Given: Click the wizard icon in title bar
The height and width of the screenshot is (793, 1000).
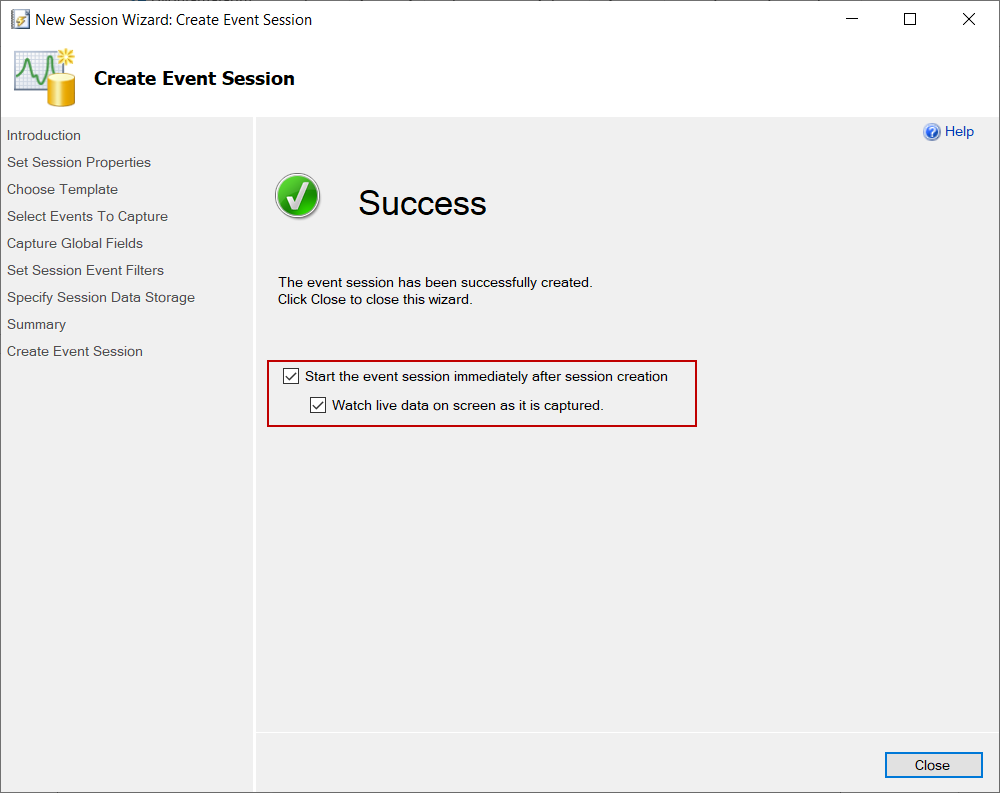Looking at the screenshot, I should [x=20, y=20].
